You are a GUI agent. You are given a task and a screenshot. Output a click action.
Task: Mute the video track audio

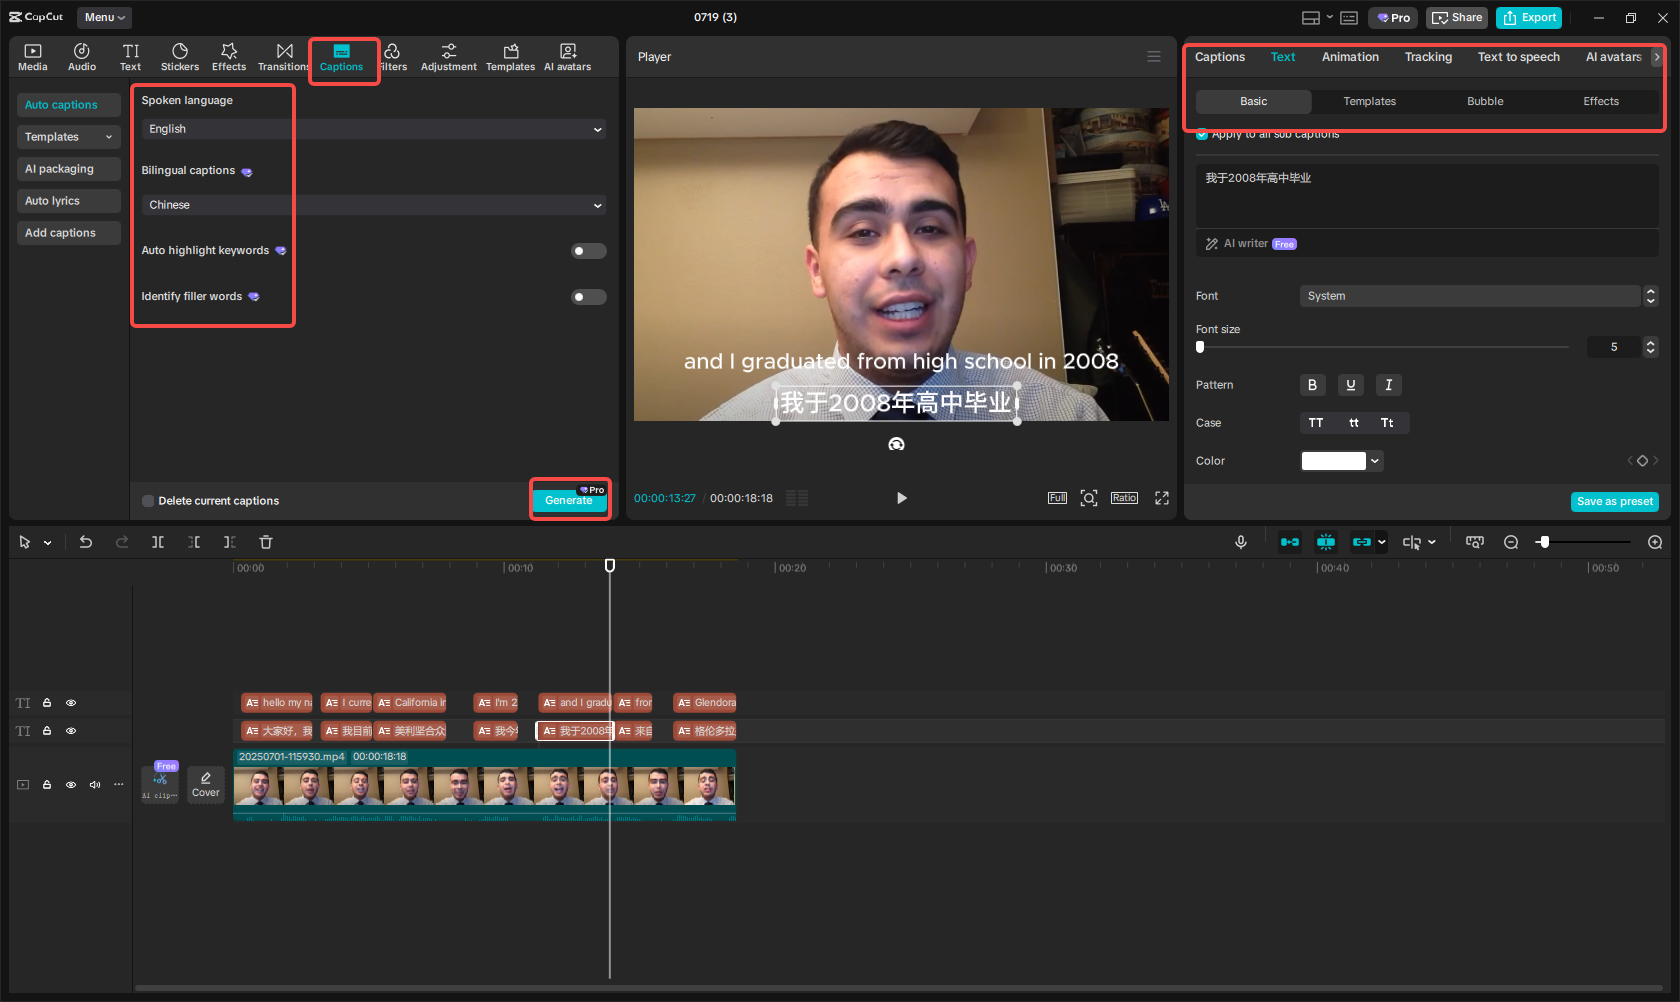point(95,785)
